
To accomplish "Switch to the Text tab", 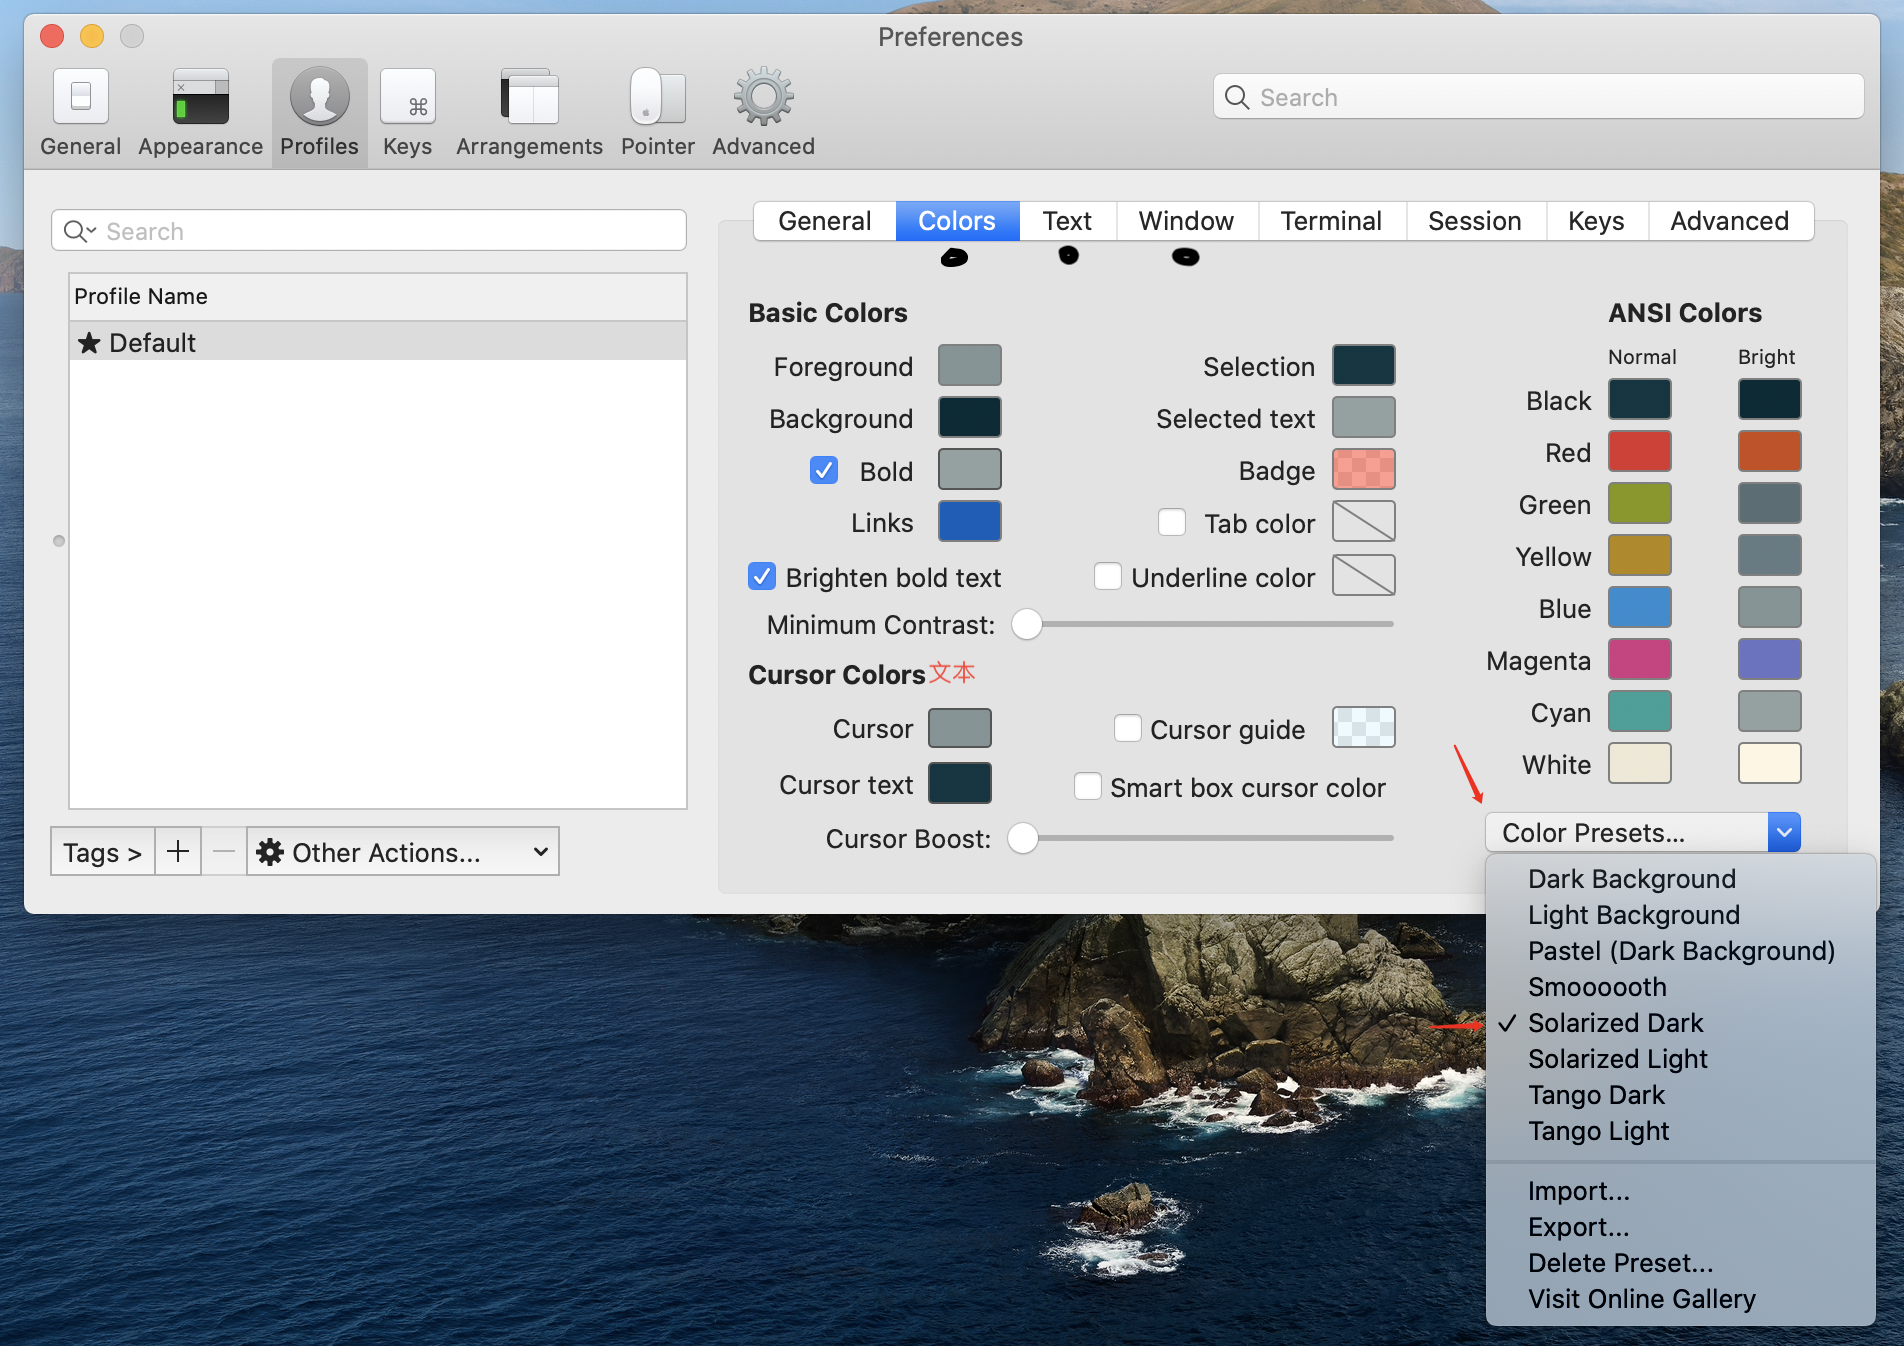I will [1066, 221].
